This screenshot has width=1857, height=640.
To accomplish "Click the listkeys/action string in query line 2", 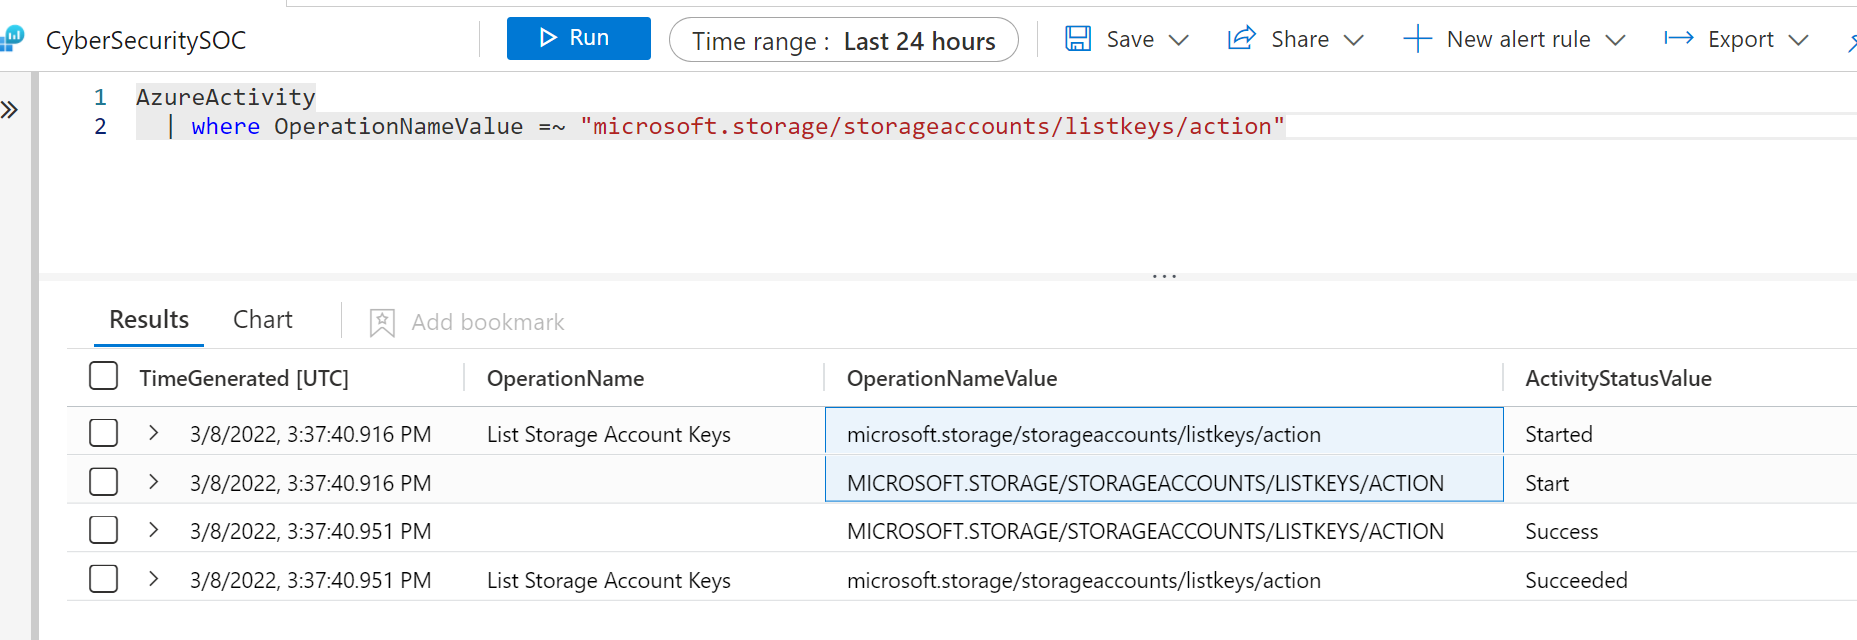I will point(932,126).
